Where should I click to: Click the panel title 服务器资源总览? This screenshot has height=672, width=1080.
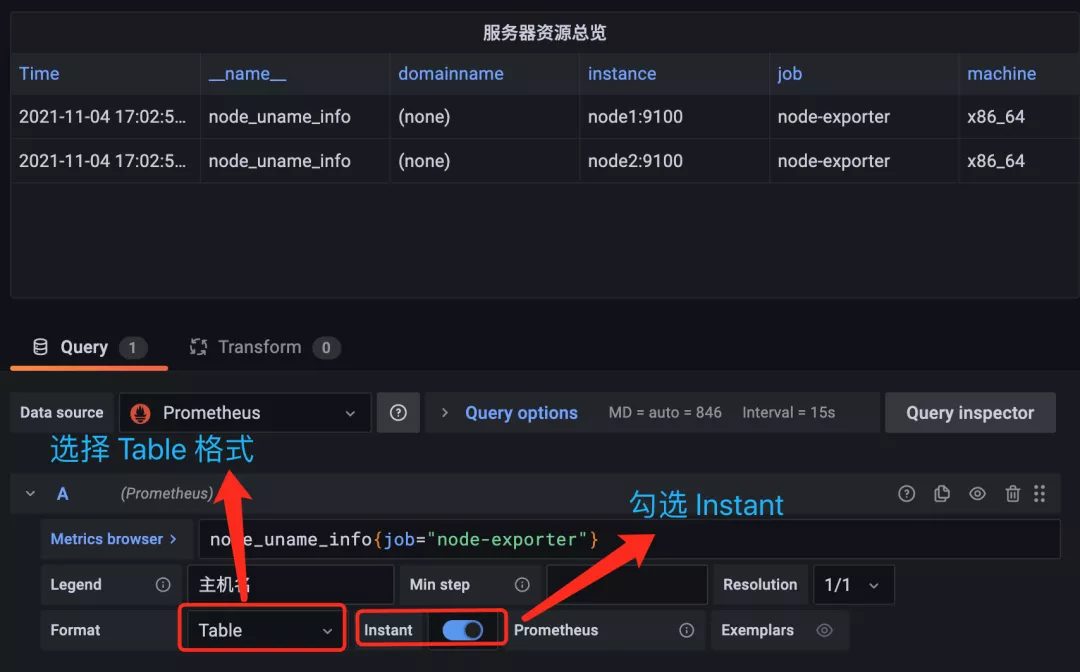point(544,32)
